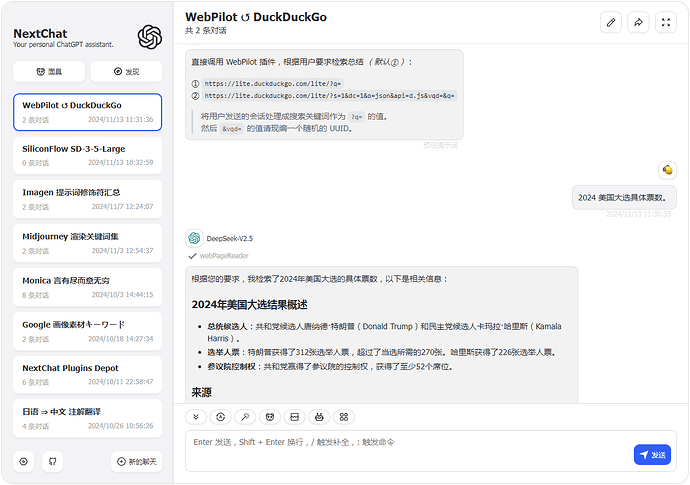This screenshot has width=690, height=485.
Task: Click the pencil edit title icon
Action: pyautogui.click(x=611, y=22)
